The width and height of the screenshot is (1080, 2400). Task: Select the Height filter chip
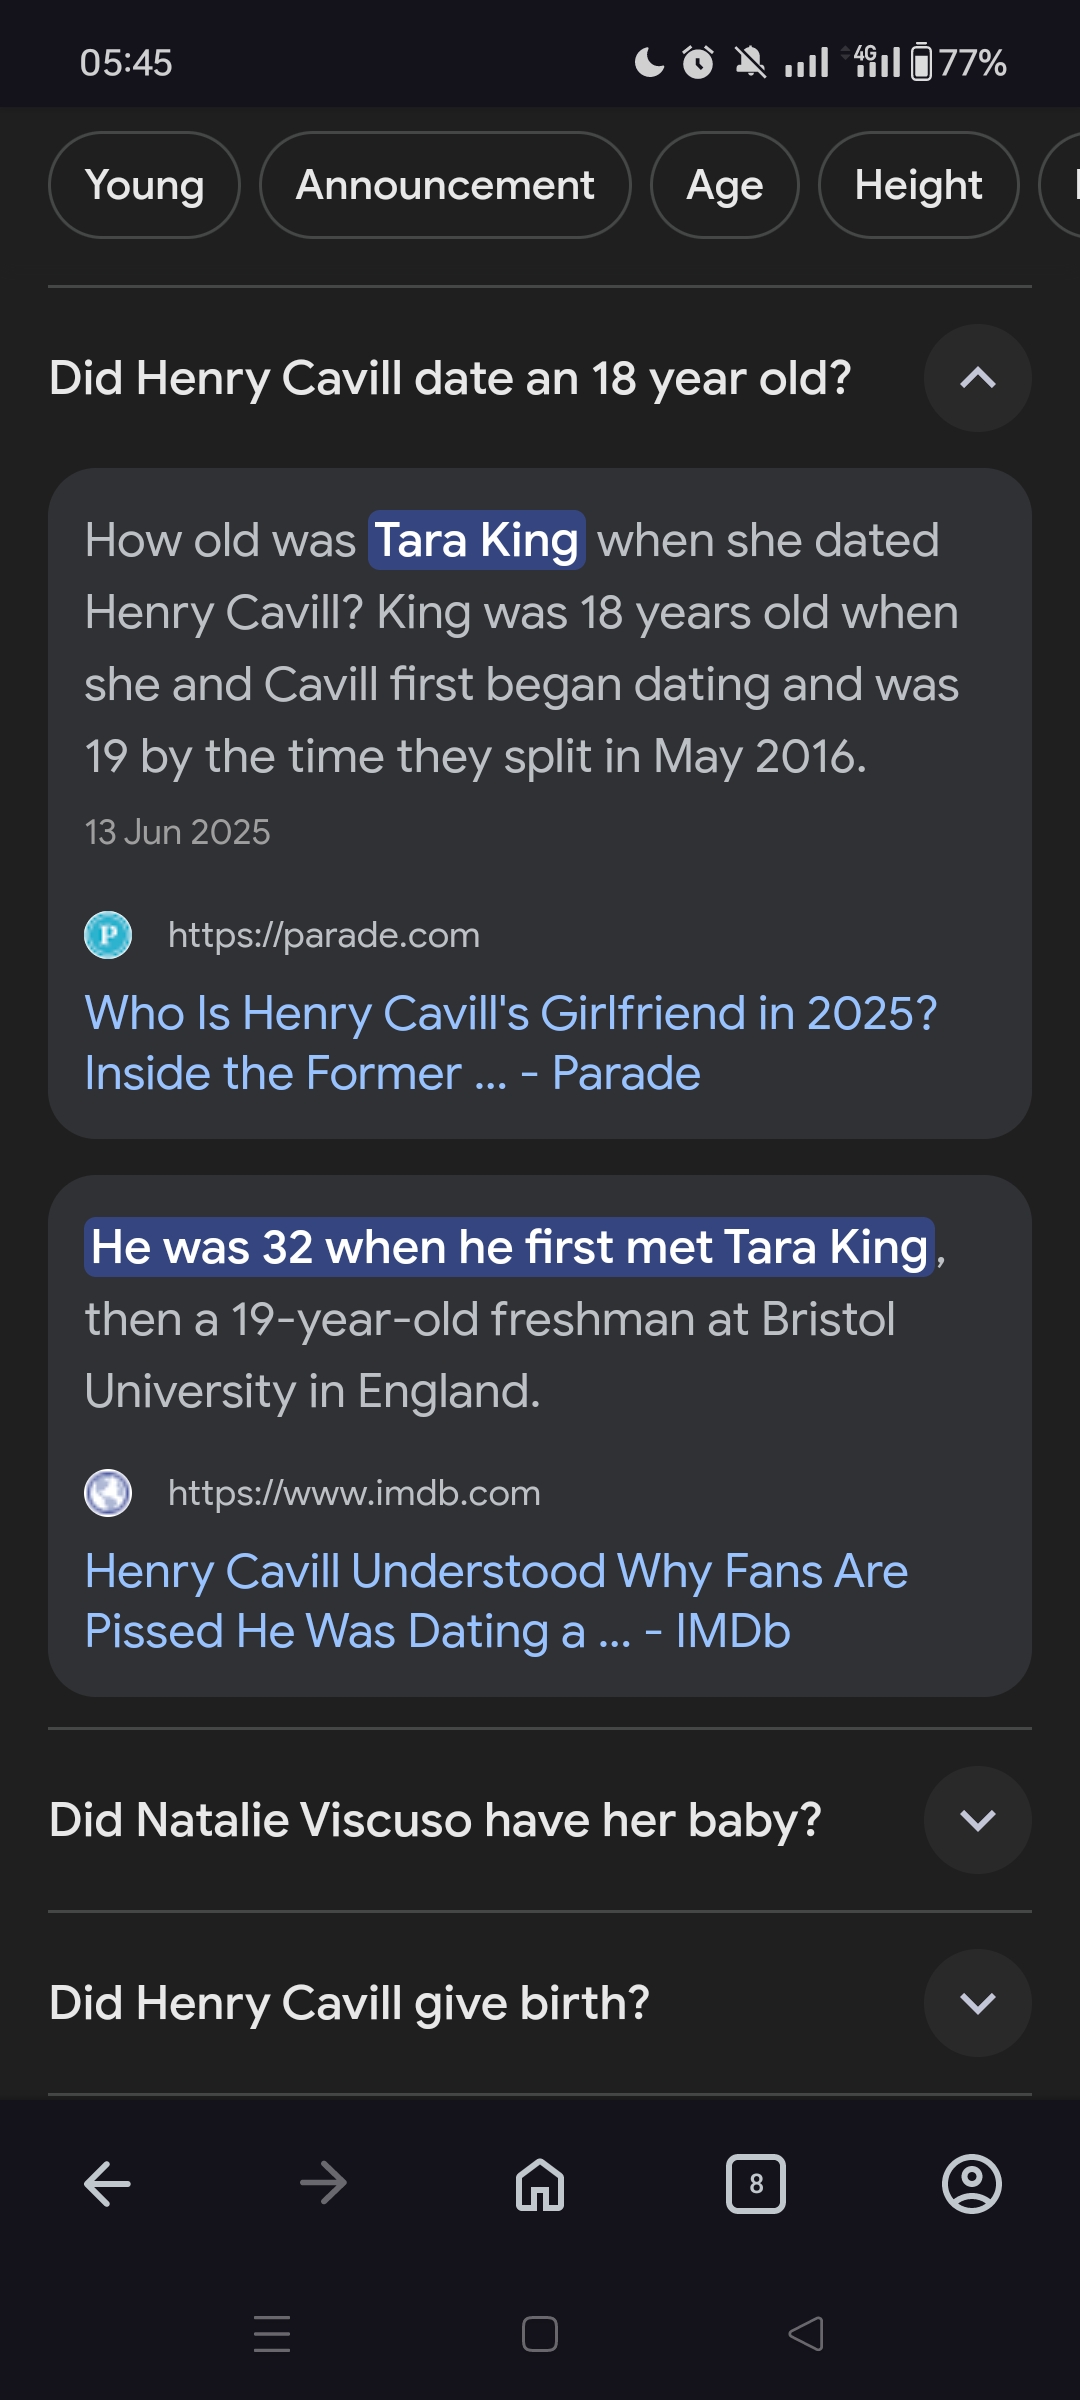point(918,185)
